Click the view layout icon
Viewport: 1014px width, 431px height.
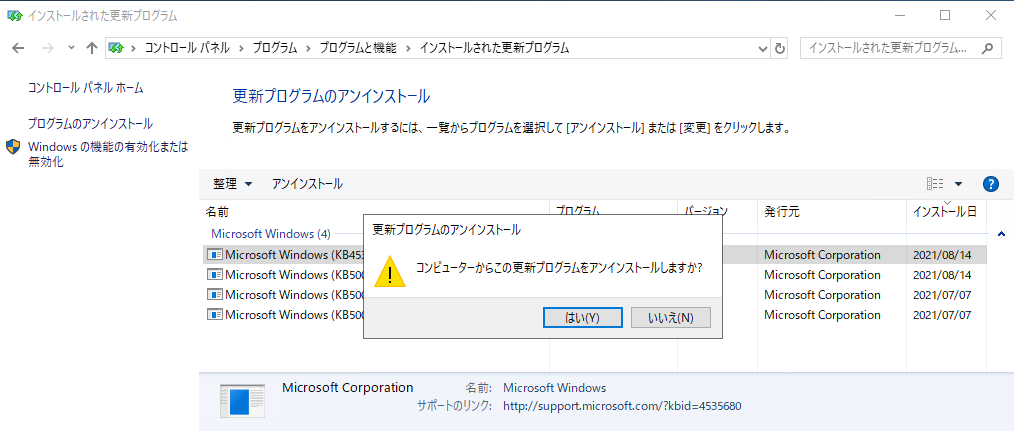point(935,184)
